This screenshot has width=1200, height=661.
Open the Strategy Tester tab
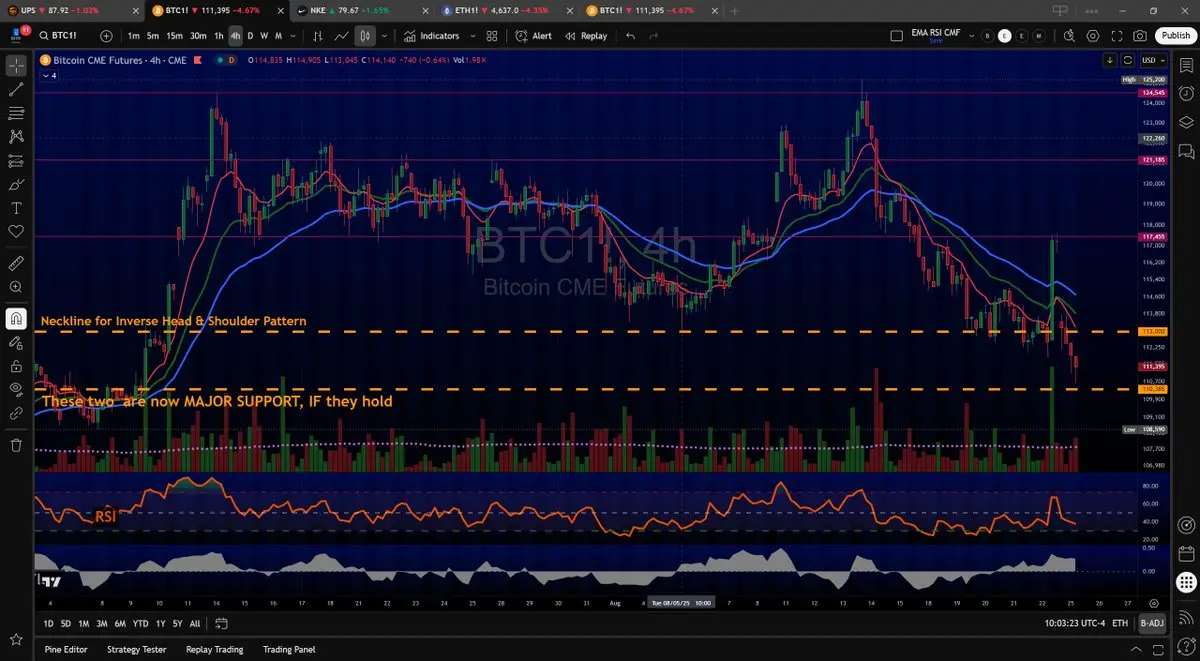pyautogui.click(x=136, y=649)
